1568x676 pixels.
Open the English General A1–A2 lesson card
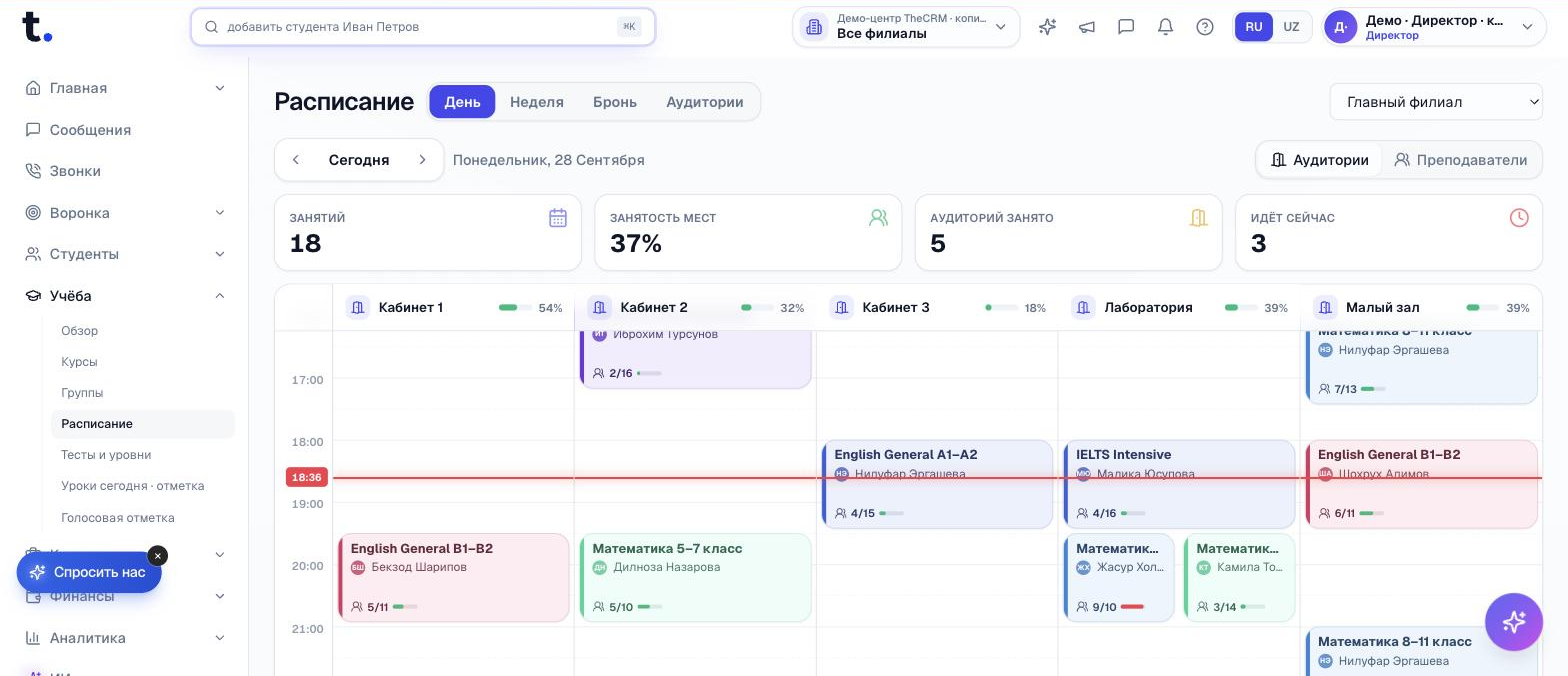[937, 484]
